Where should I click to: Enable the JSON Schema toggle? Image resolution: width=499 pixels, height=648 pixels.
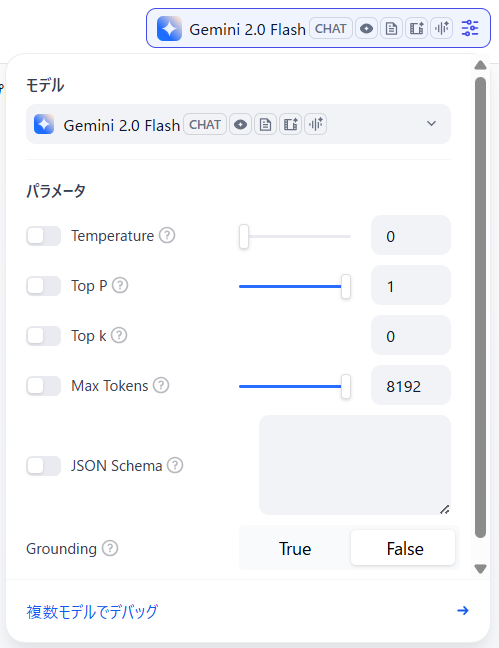click(43, 466)
